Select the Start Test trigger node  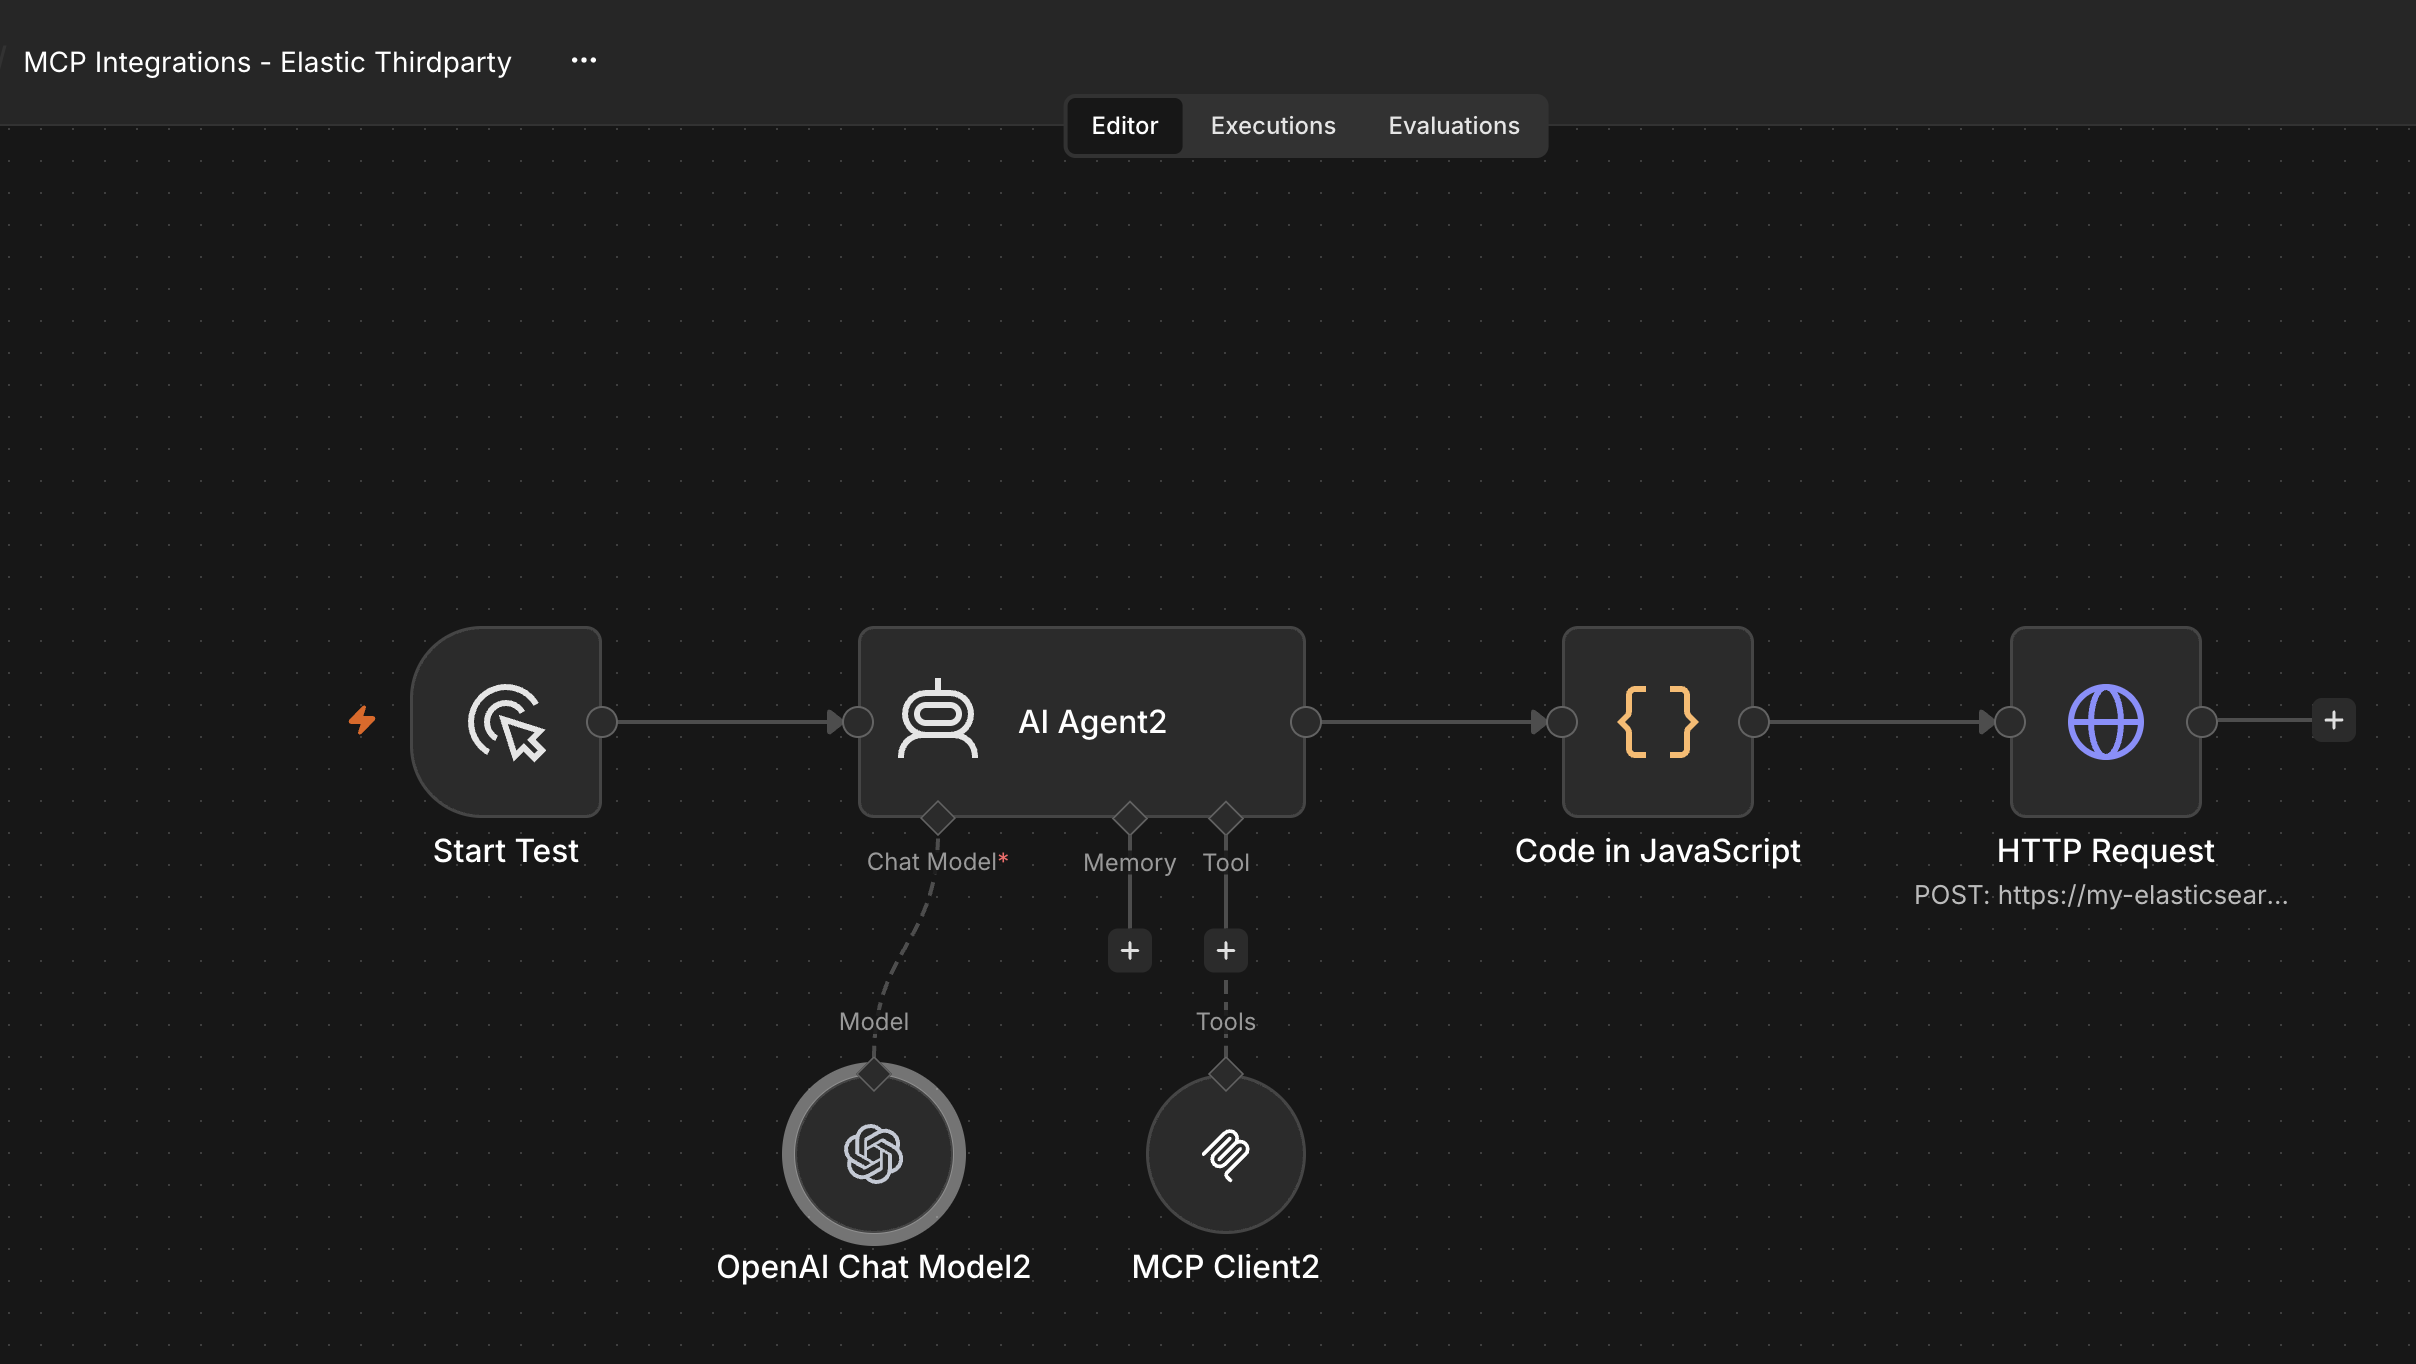click(506, 721)
